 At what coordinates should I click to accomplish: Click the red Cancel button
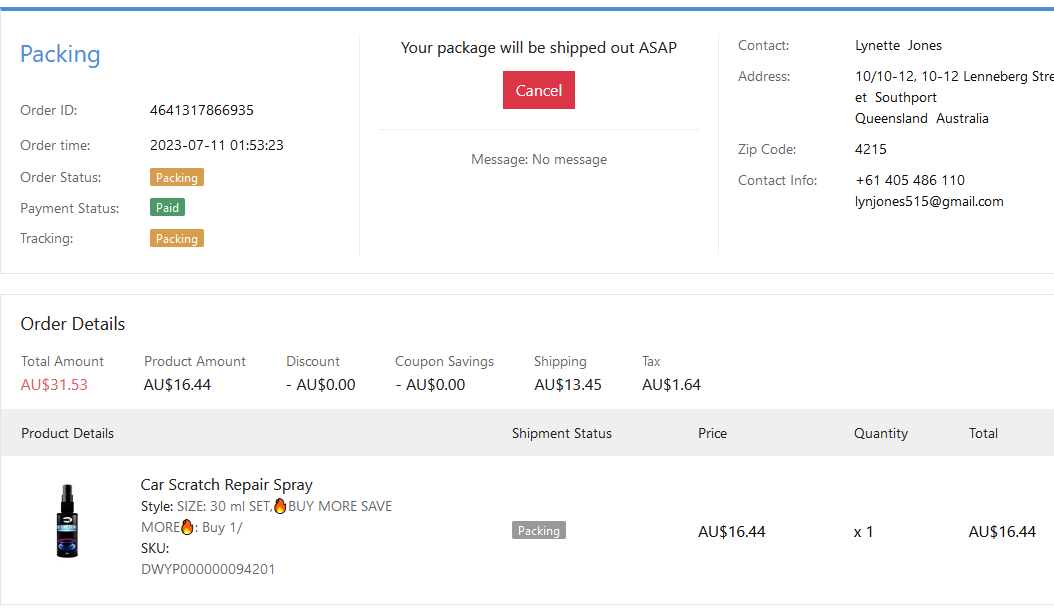[x=538, y=90]
